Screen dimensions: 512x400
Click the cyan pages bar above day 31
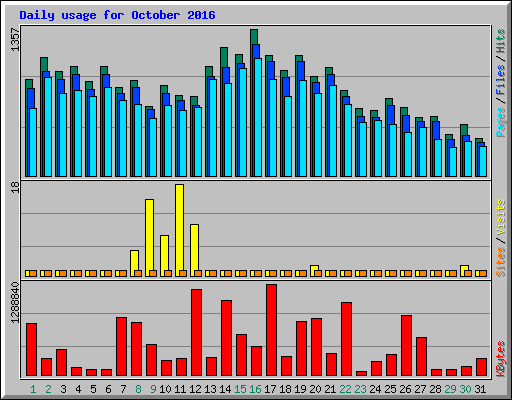point(483,161)
